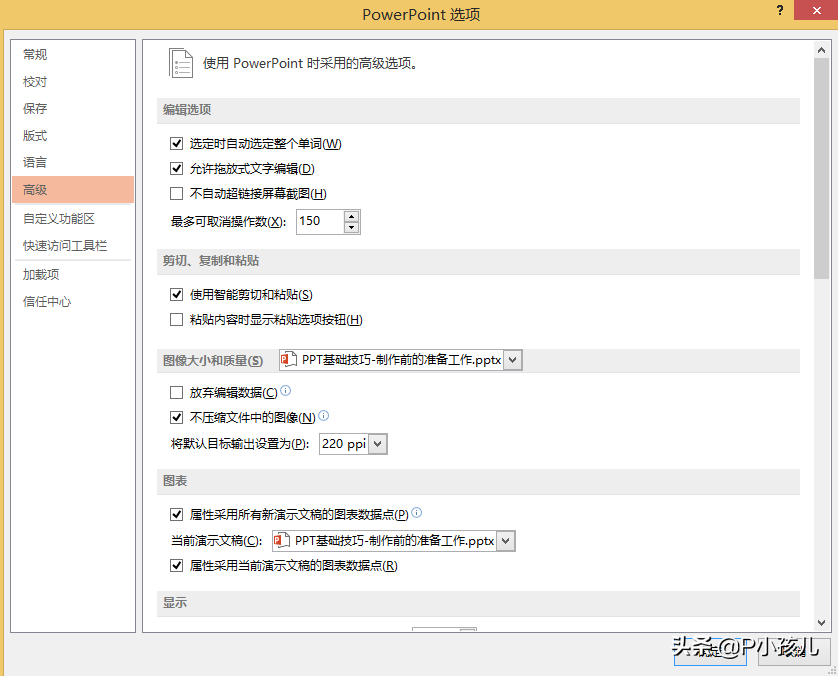Viewport: 838px width, 676px height.
Task: Click the info icon beside 图表数据点(P)
Action: click(417, 512)
